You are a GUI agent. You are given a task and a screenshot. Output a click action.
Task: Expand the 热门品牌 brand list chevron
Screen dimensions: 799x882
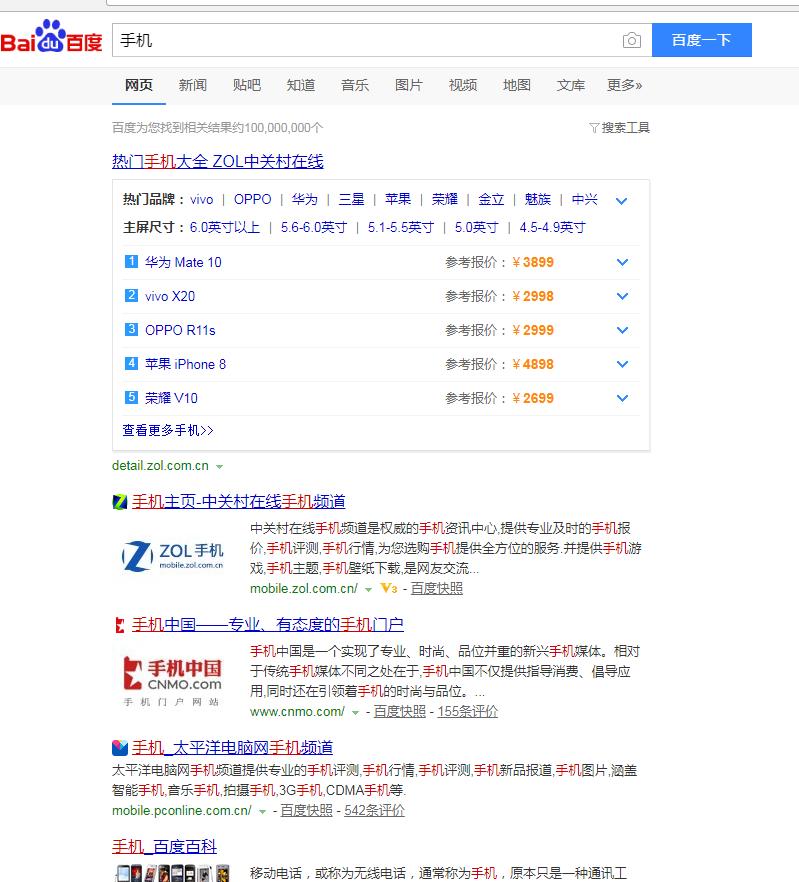click(621, 201)
